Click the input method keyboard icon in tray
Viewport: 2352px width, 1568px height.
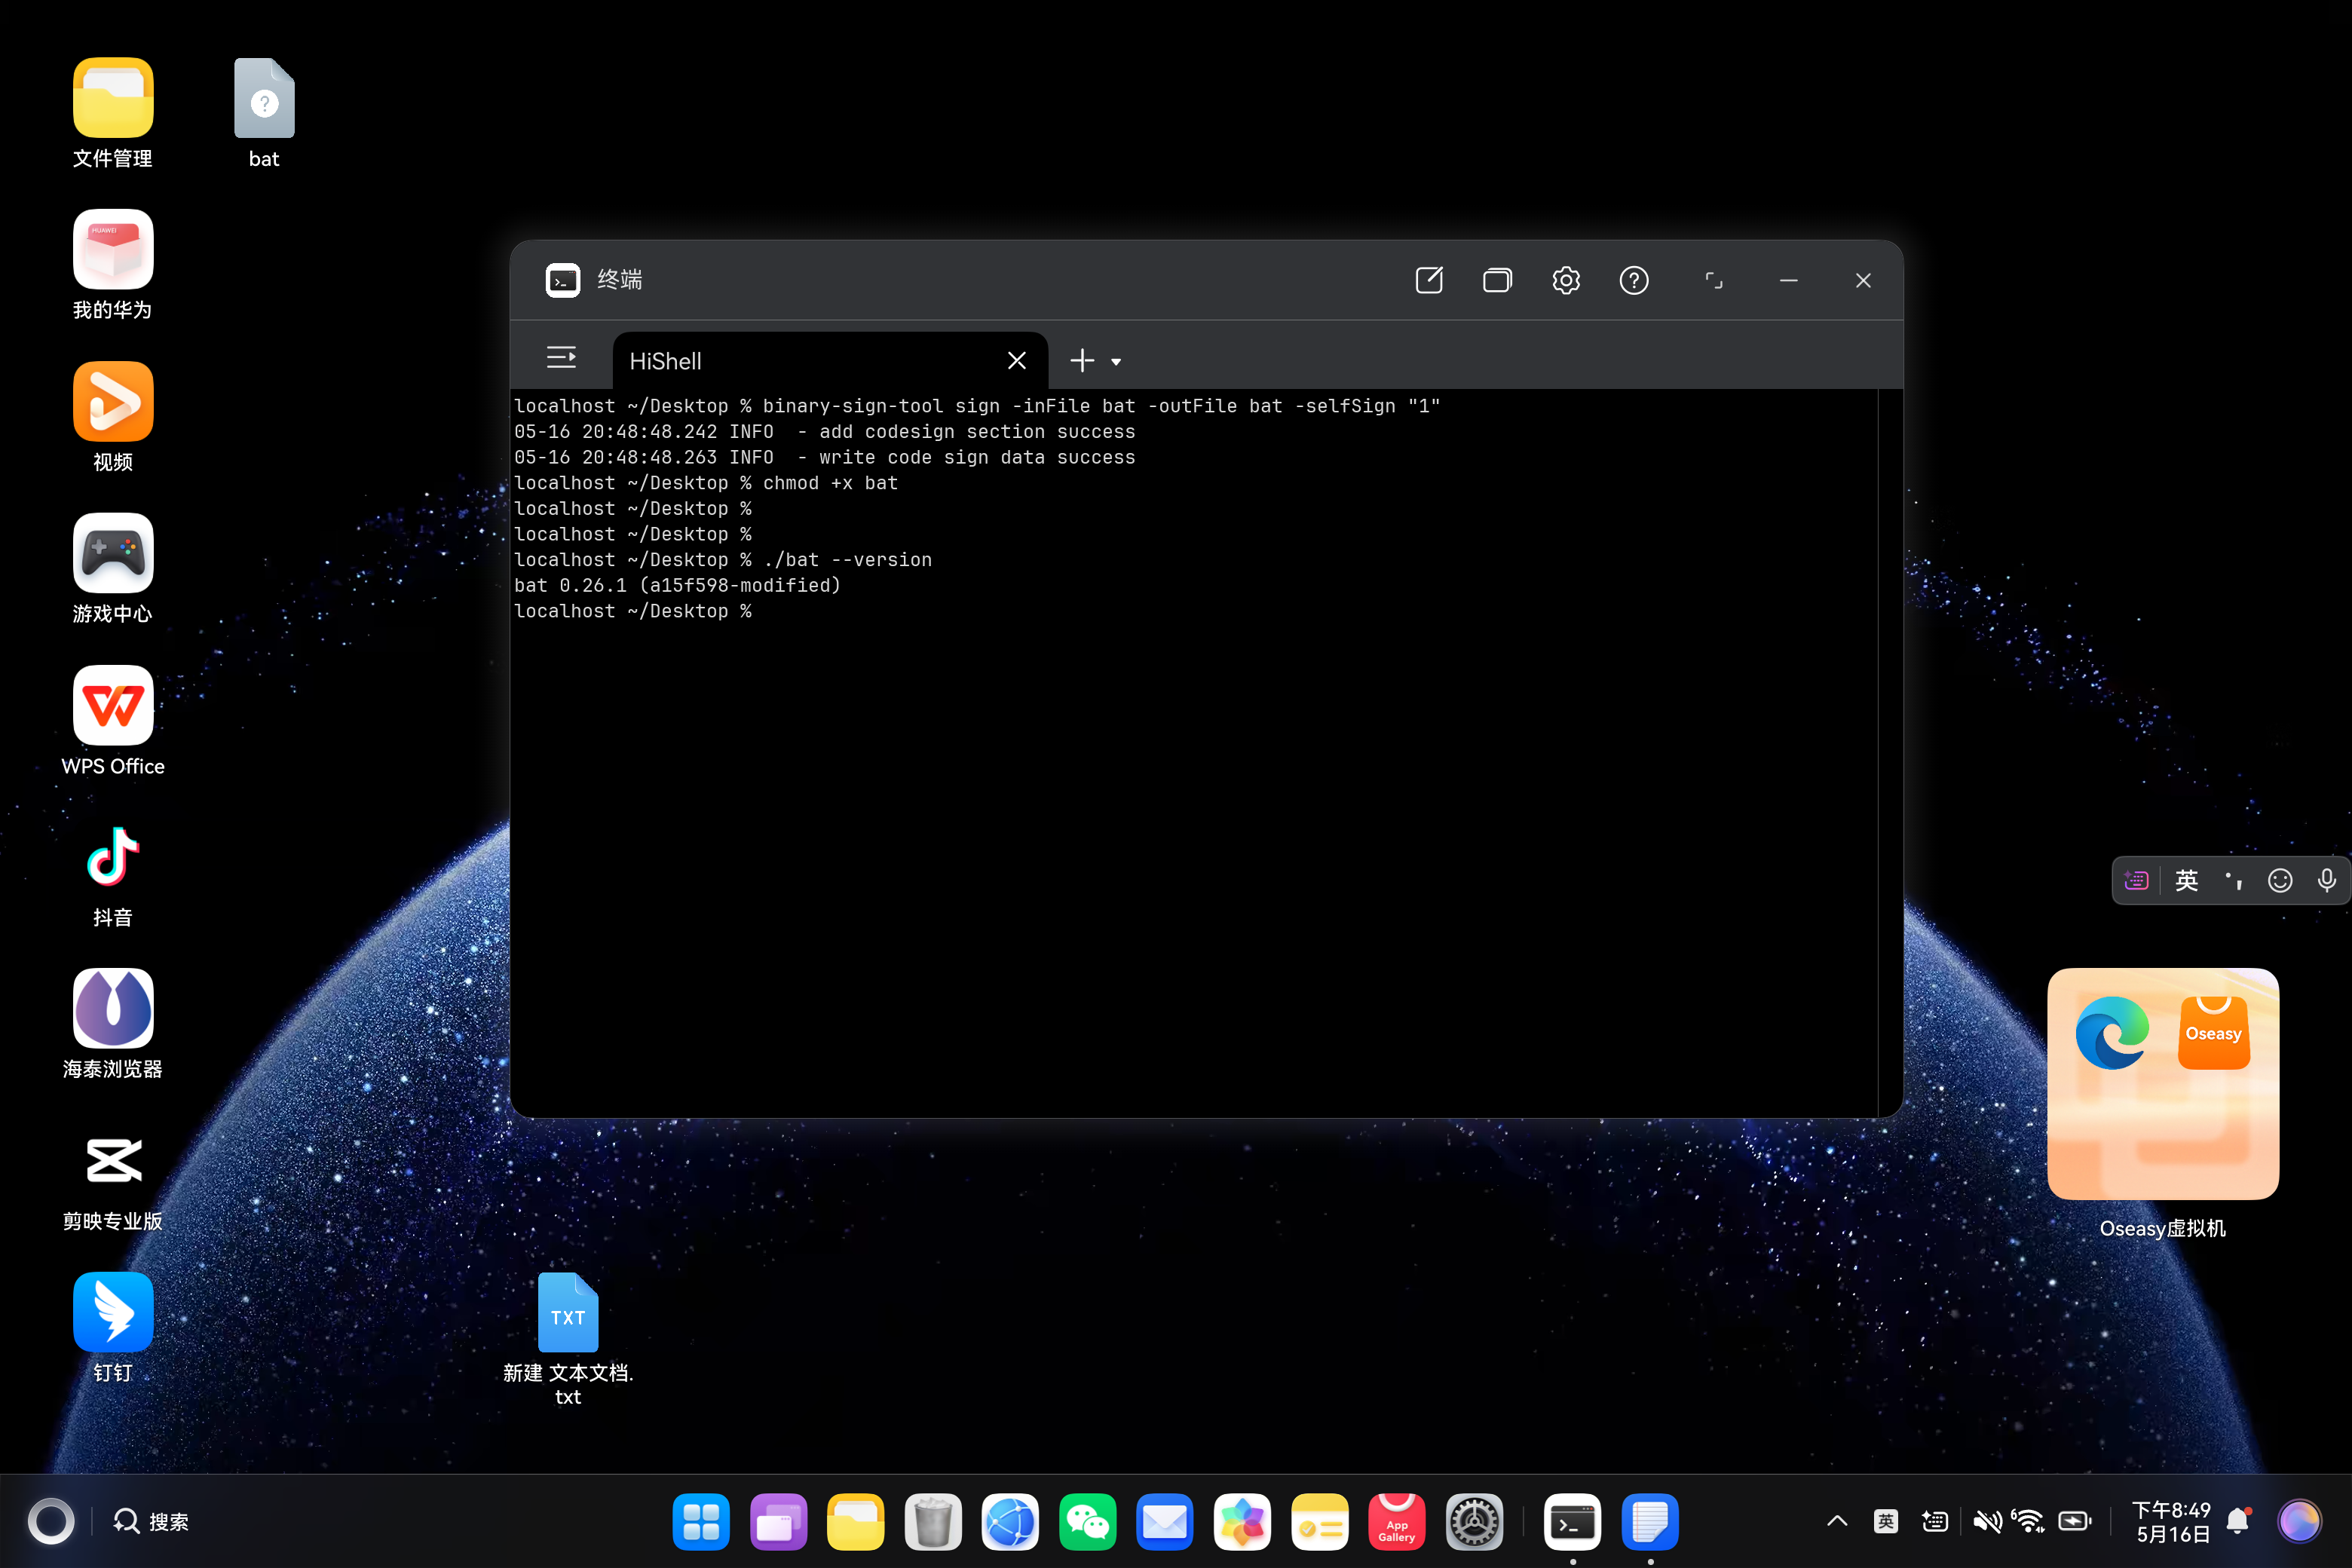1935,1522
